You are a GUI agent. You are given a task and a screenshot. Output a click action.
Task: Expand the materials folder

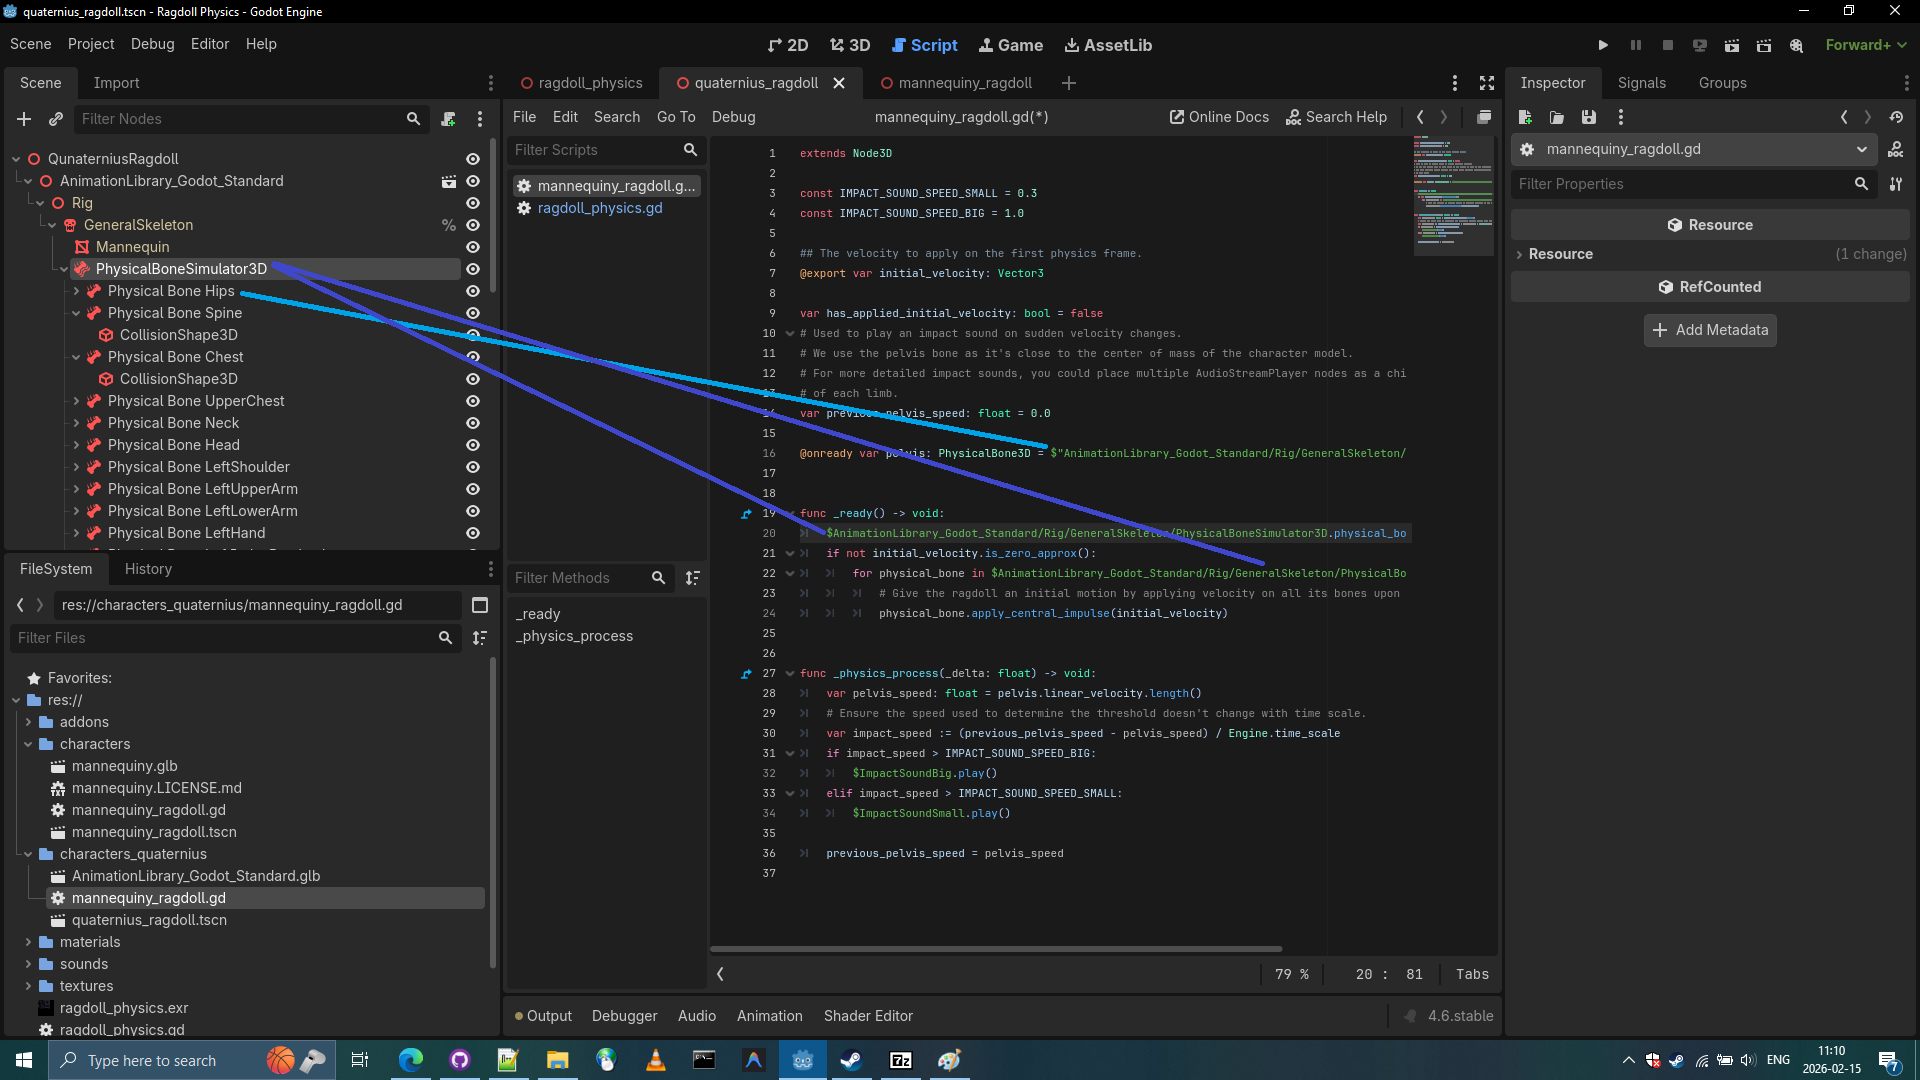[28, 942]
